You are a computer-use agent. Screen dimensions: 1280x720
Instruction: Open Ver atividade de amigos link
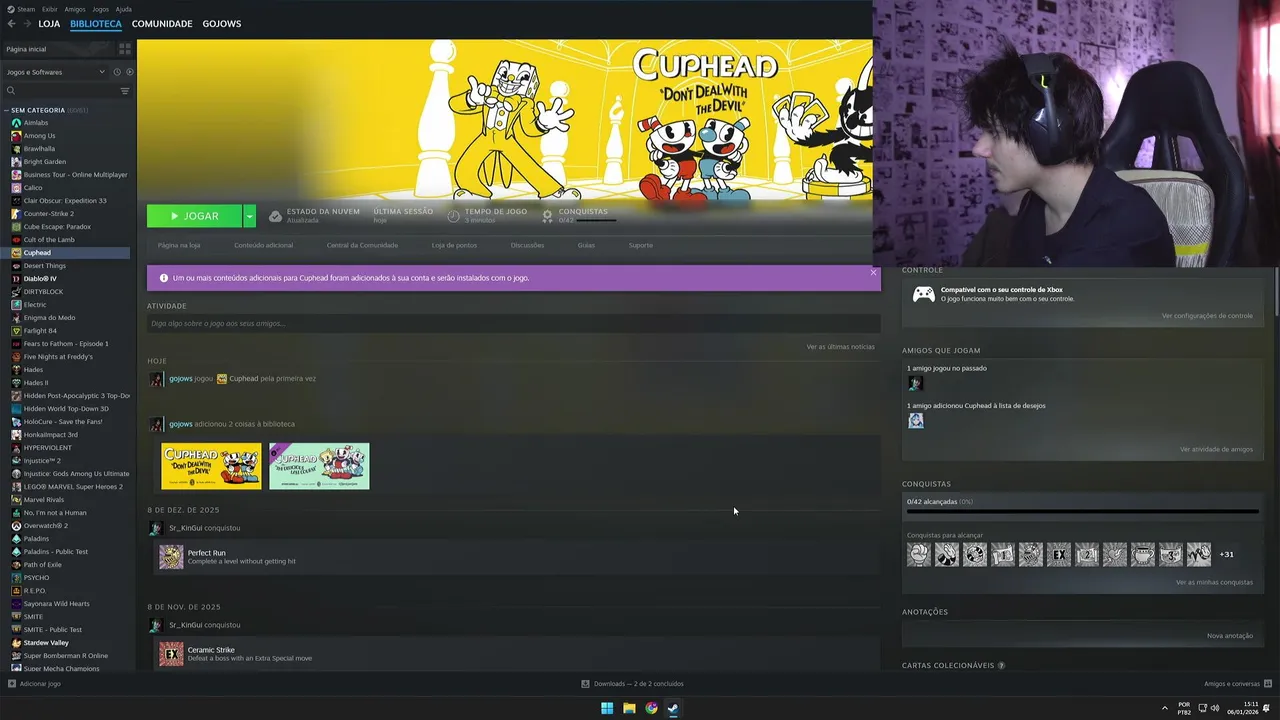pos(1216,449)
